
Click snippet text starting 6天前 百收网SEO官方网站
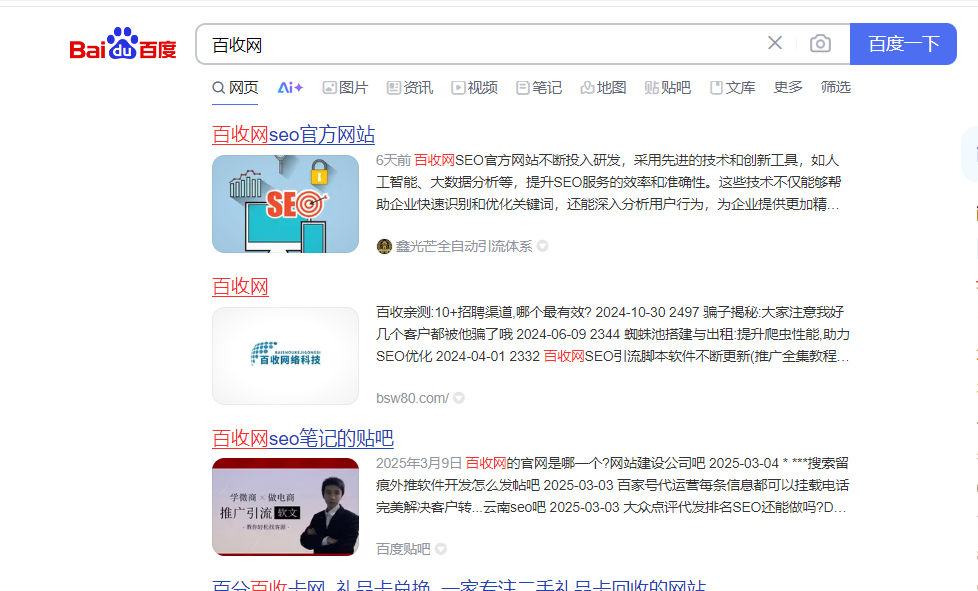point(609,182)
